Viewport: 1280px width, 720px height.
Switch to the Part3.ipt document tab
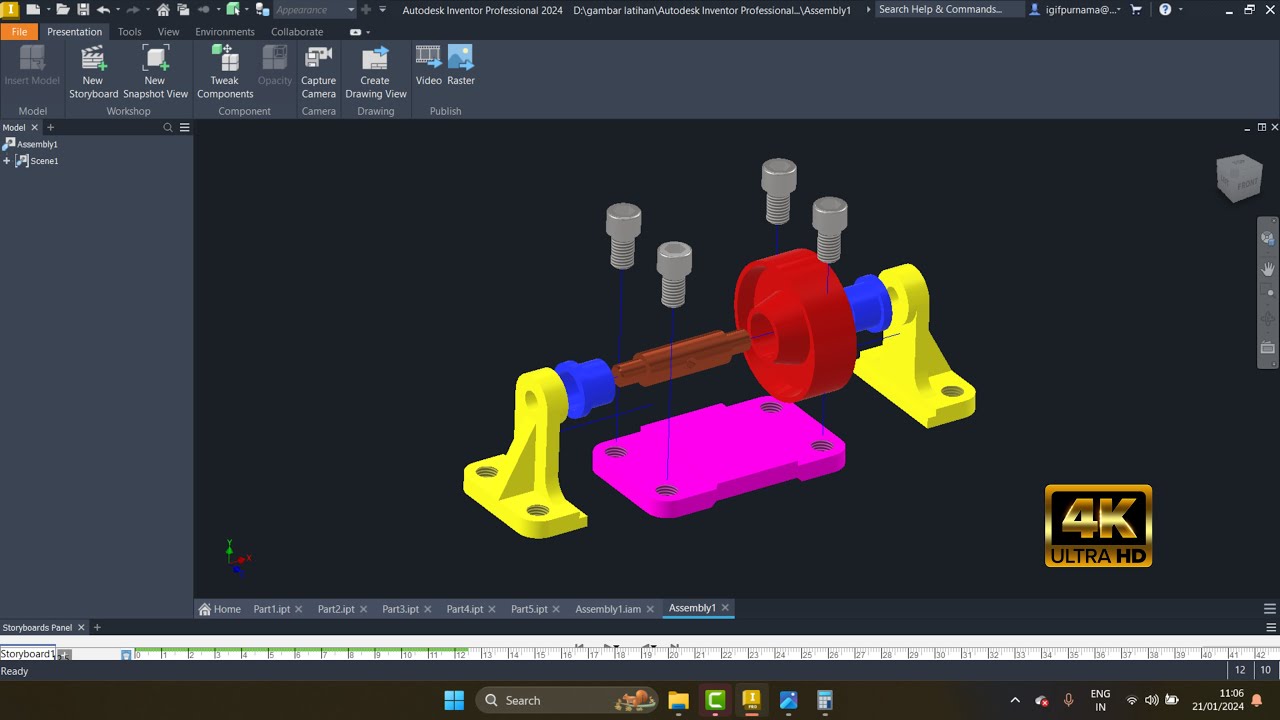point(400,609)
